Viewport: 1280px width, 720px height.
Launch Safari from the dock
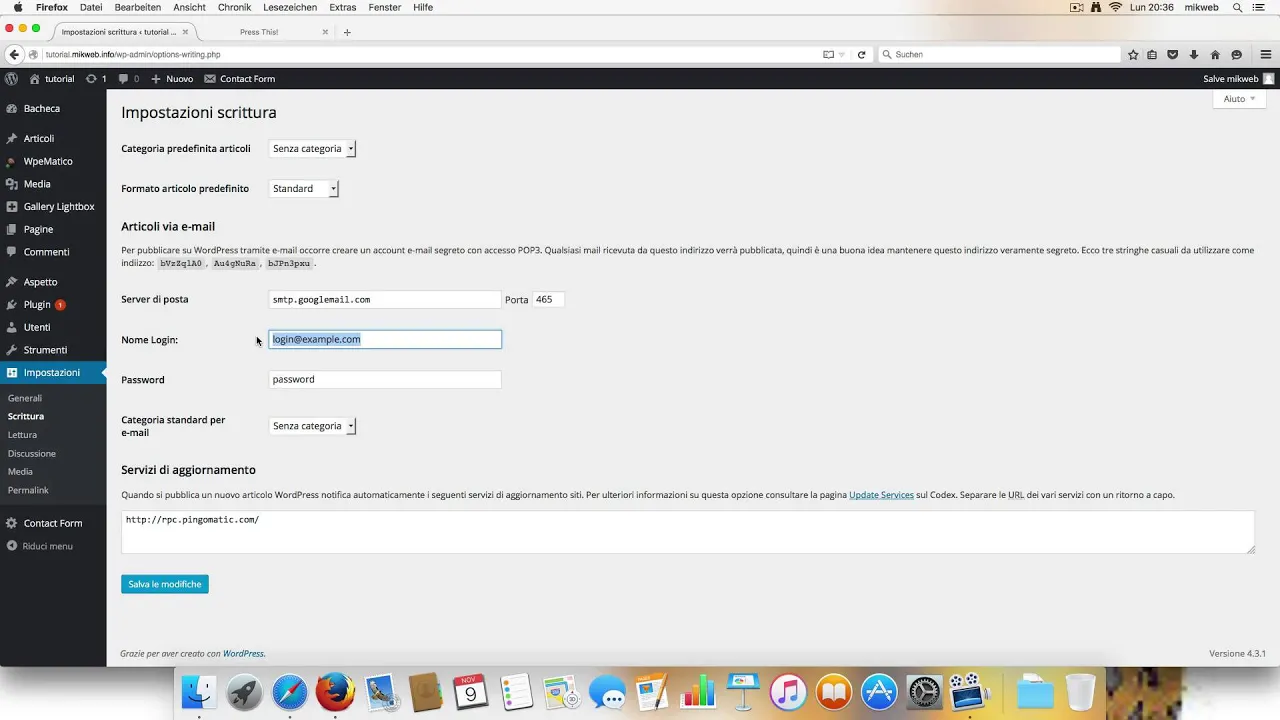290,692
